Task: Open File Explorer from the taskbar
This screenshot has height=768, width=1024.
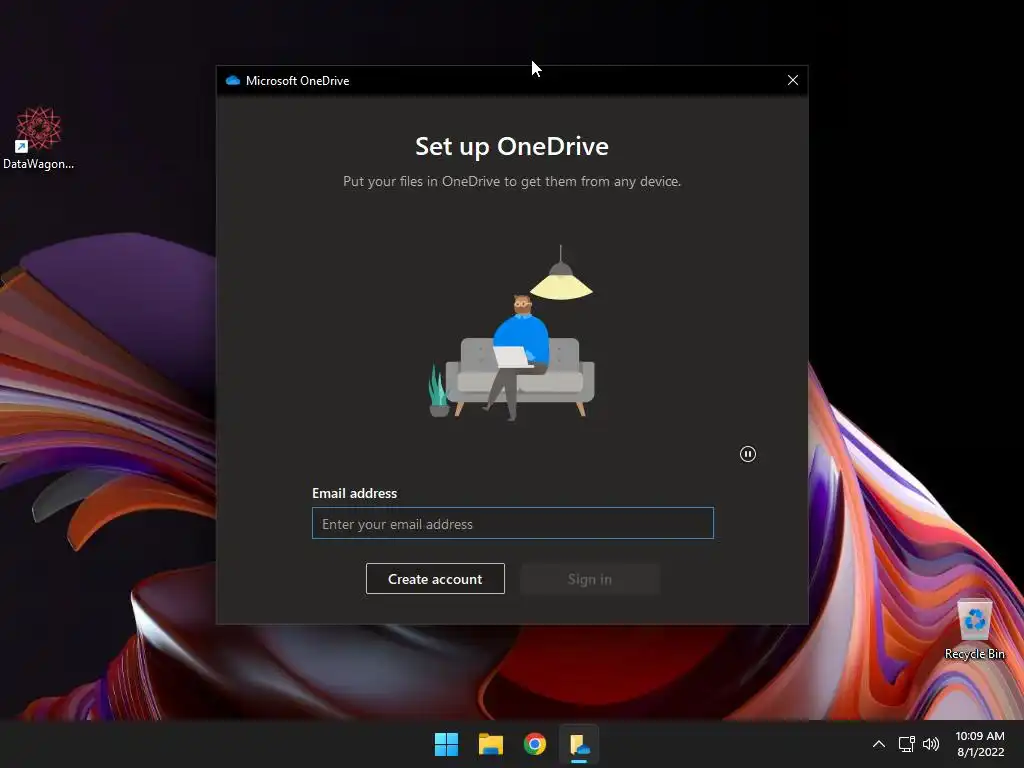Action: point(490,744)
